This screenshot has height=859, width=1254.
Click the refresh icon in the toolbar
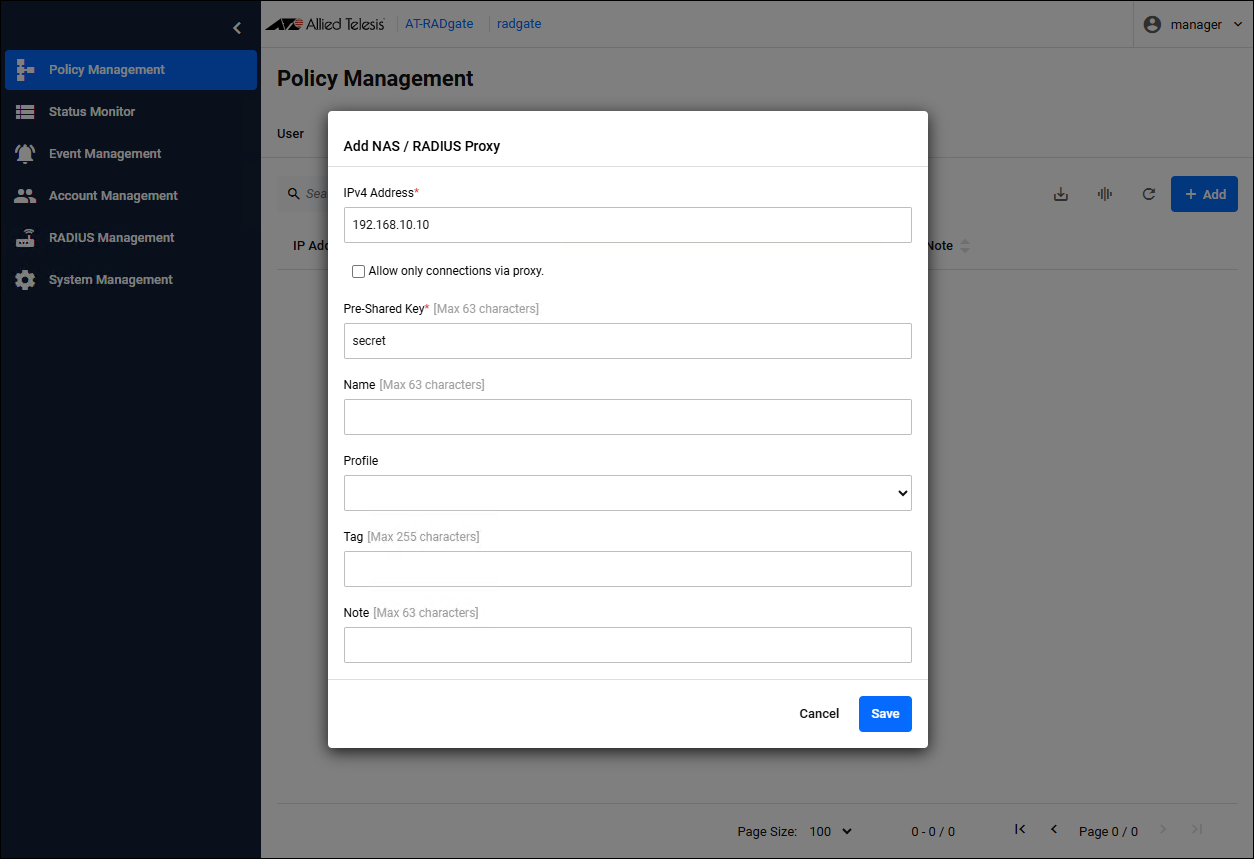tap(1149, 194)
